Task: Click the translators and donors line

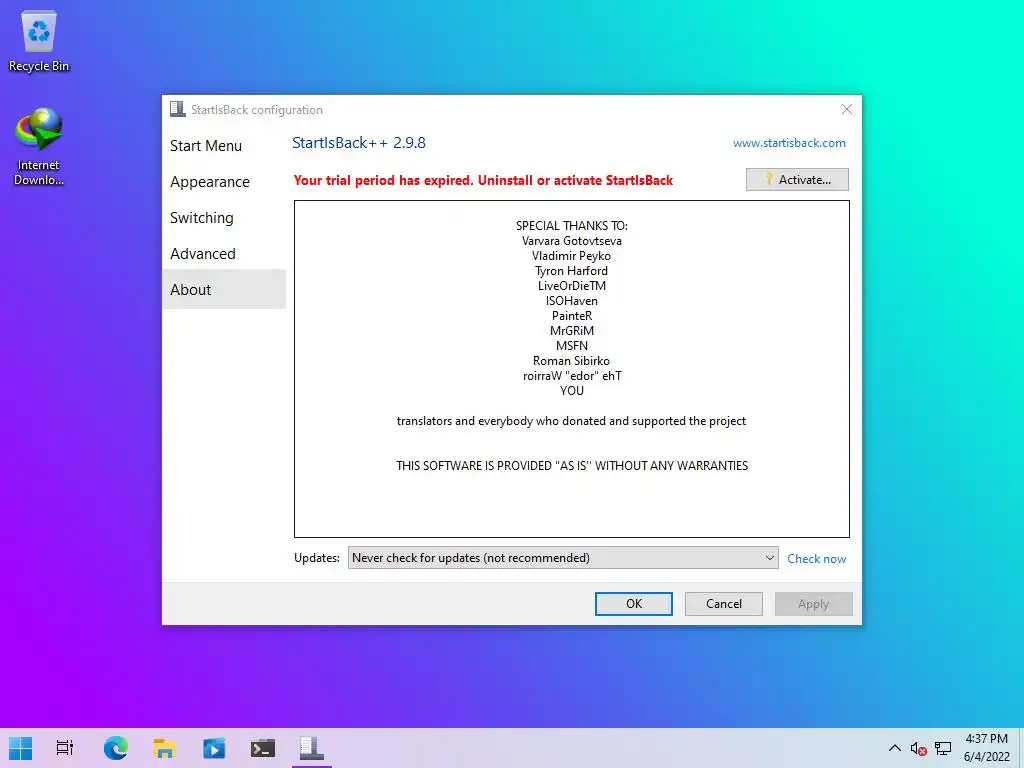Action: coord(571,421)
